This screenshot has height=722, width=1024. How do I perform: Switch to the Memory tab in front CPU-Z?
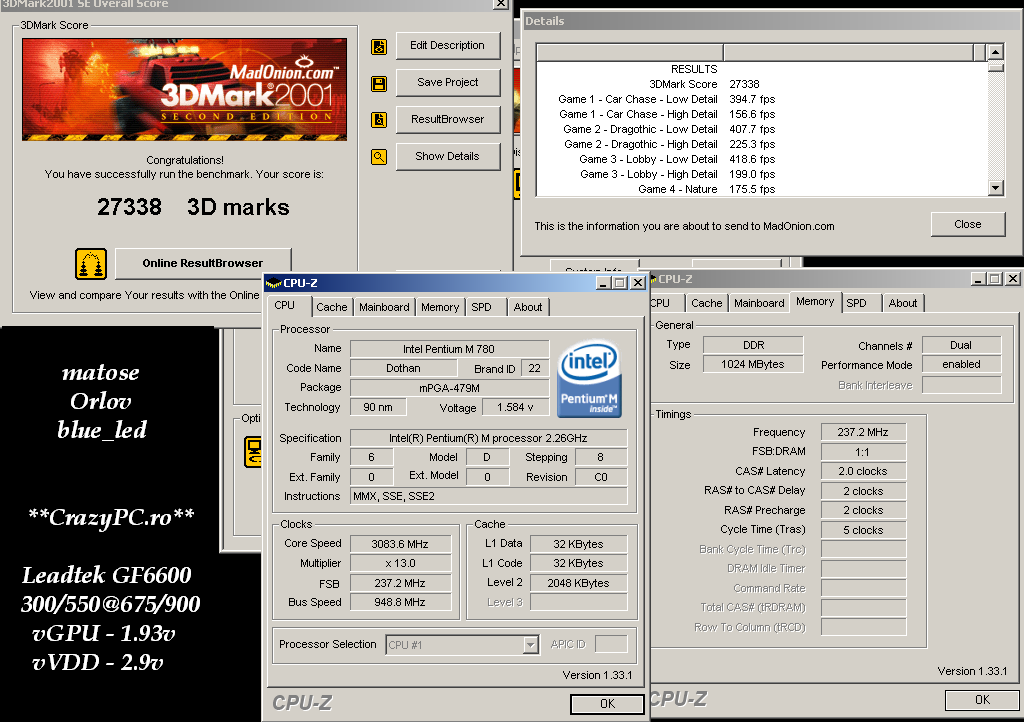pos(440,307)
